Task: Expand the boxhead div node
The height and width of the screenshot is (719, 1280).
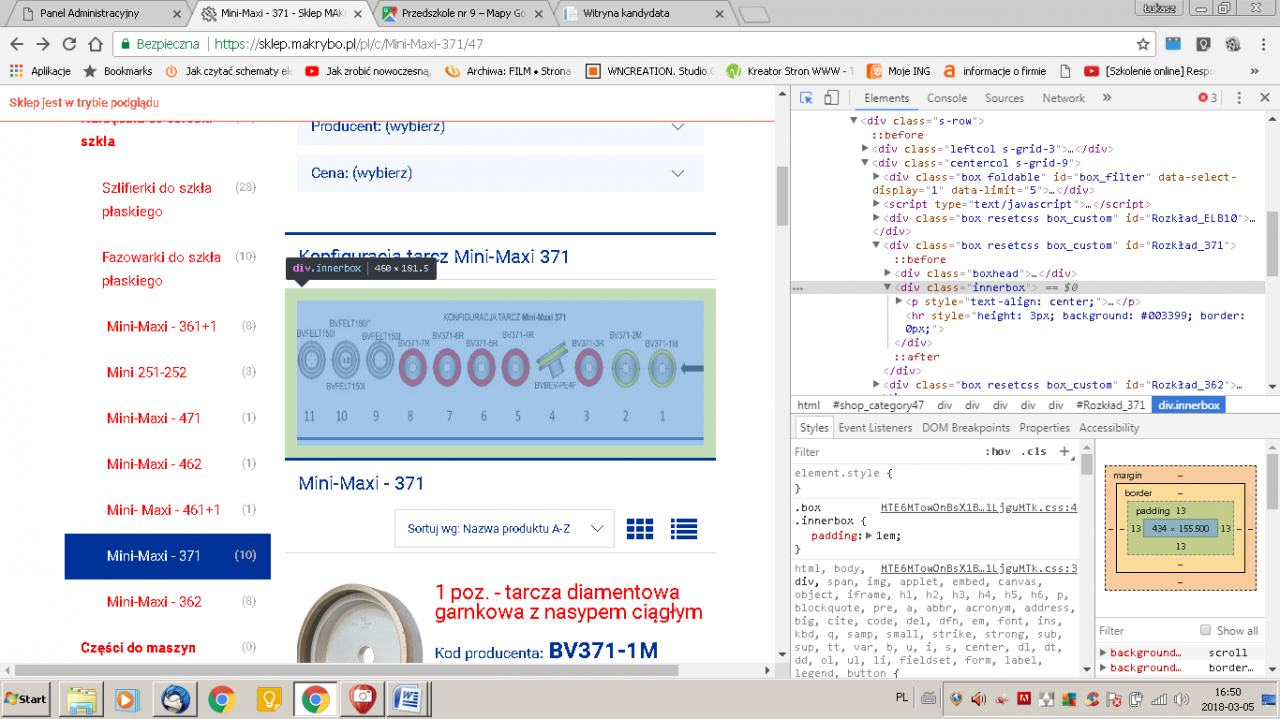Action: pyautogui.click(x=889, y=274)
